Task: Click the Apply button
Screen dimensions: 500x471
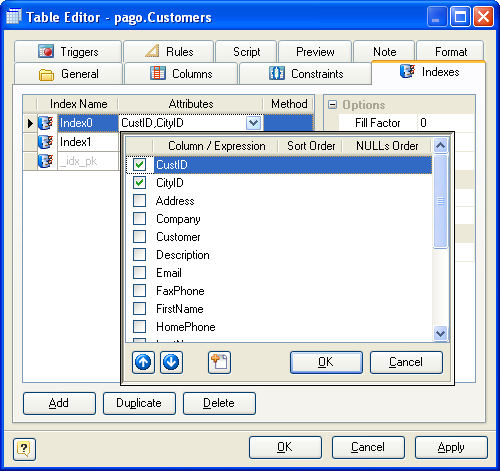Action: 451,447
